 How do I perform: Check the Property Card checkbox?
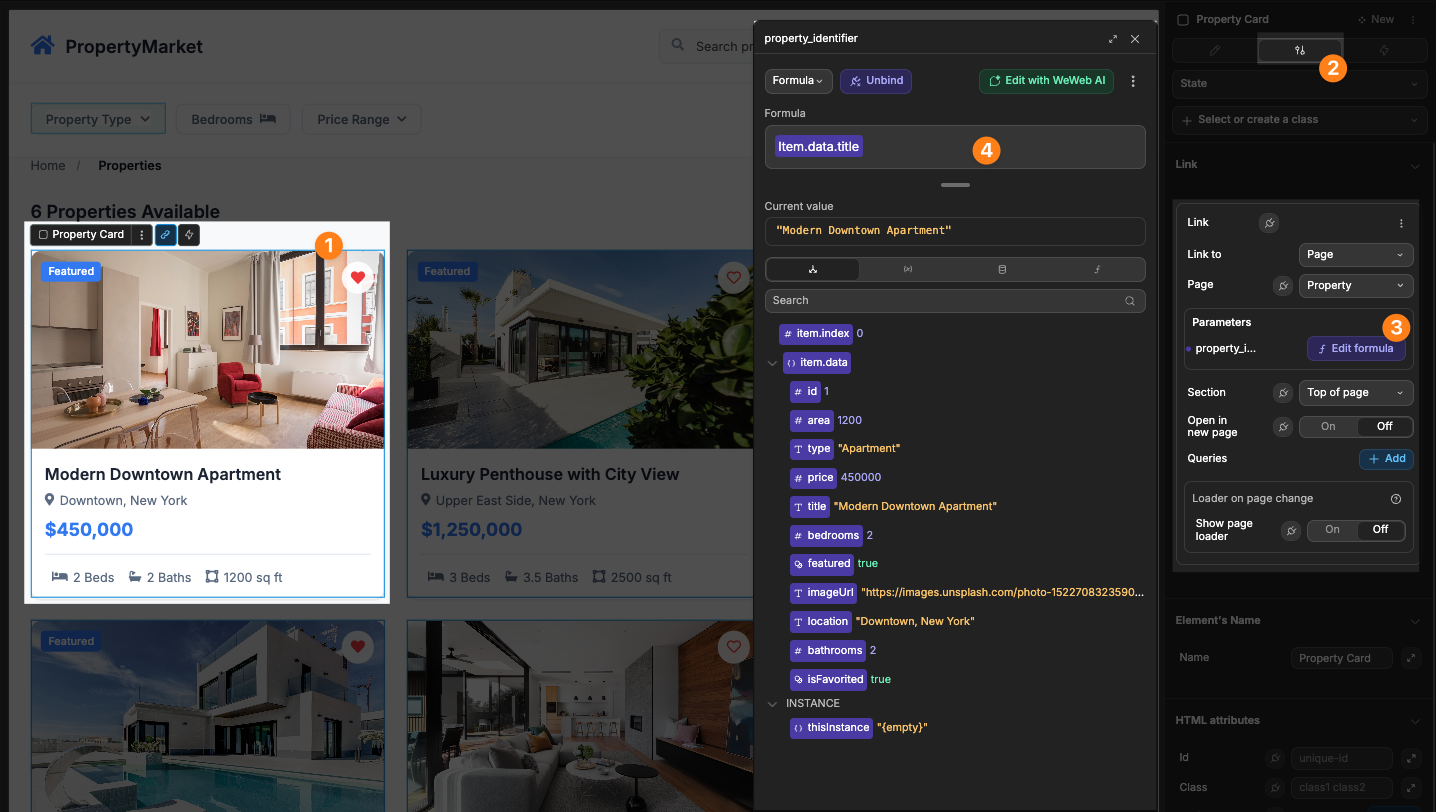[1183, 19]
